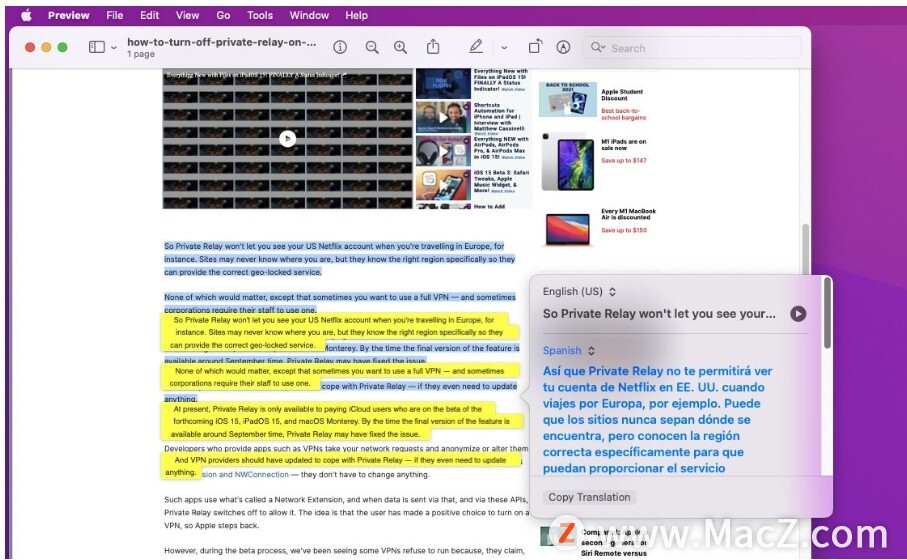Image resolution: width=907 pixels, height=560 pixels.
Task: Open the Go menu
Action: (223, 16)
